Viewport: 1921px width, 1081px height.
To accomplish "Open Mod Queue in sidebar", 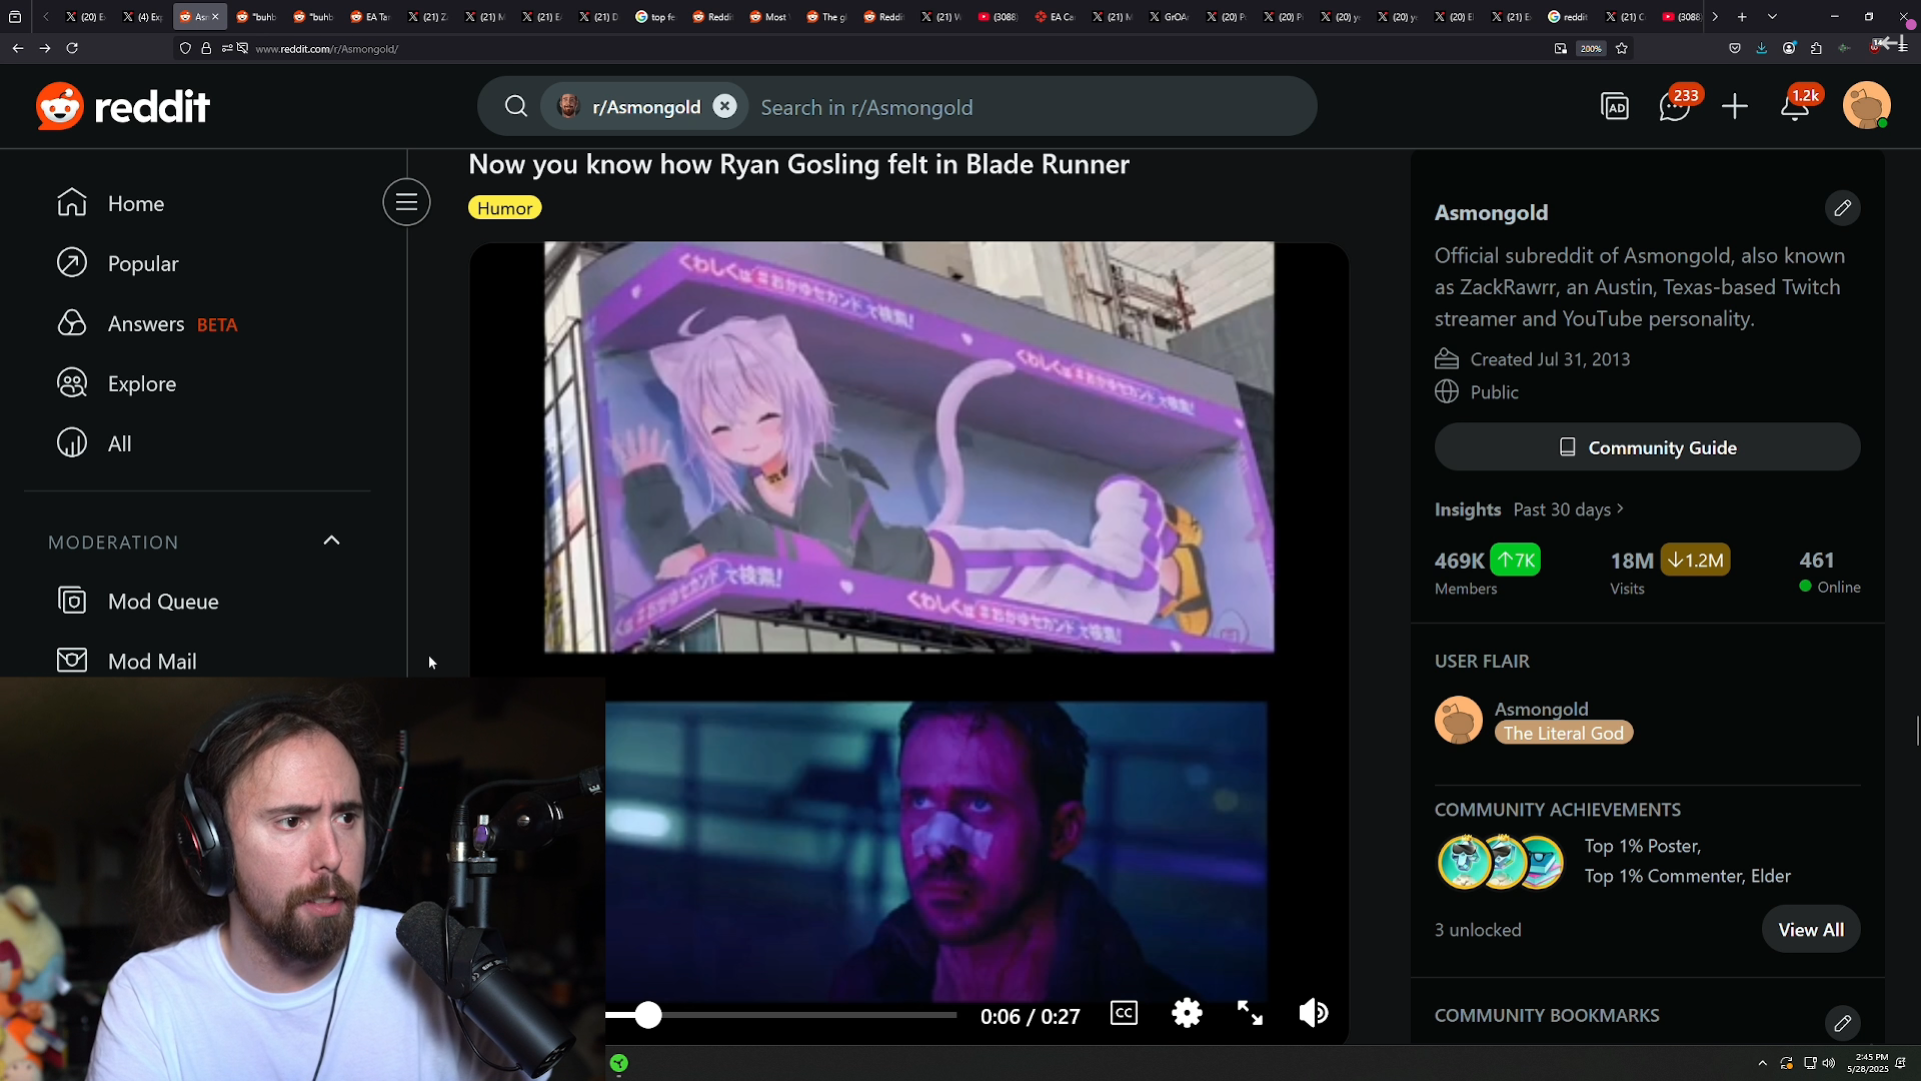I will [162, 601].
